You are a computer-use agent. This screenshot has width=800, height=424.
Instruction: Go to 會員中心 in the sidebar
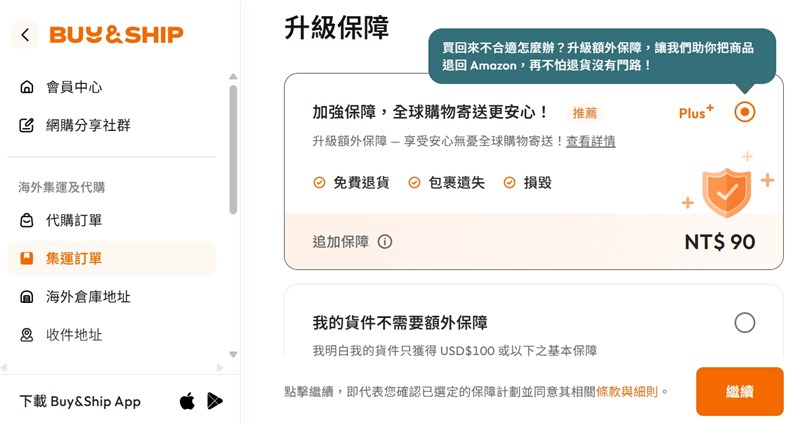[x=74, y=87]
